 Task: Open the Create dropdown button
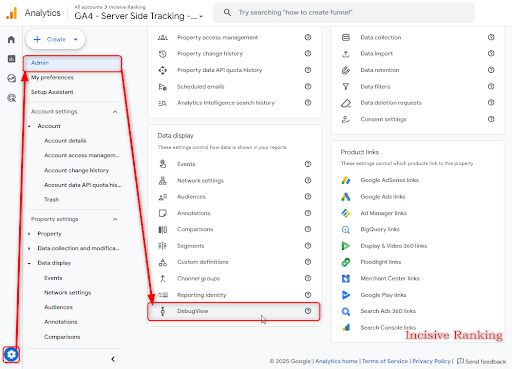tap(55, 39)
